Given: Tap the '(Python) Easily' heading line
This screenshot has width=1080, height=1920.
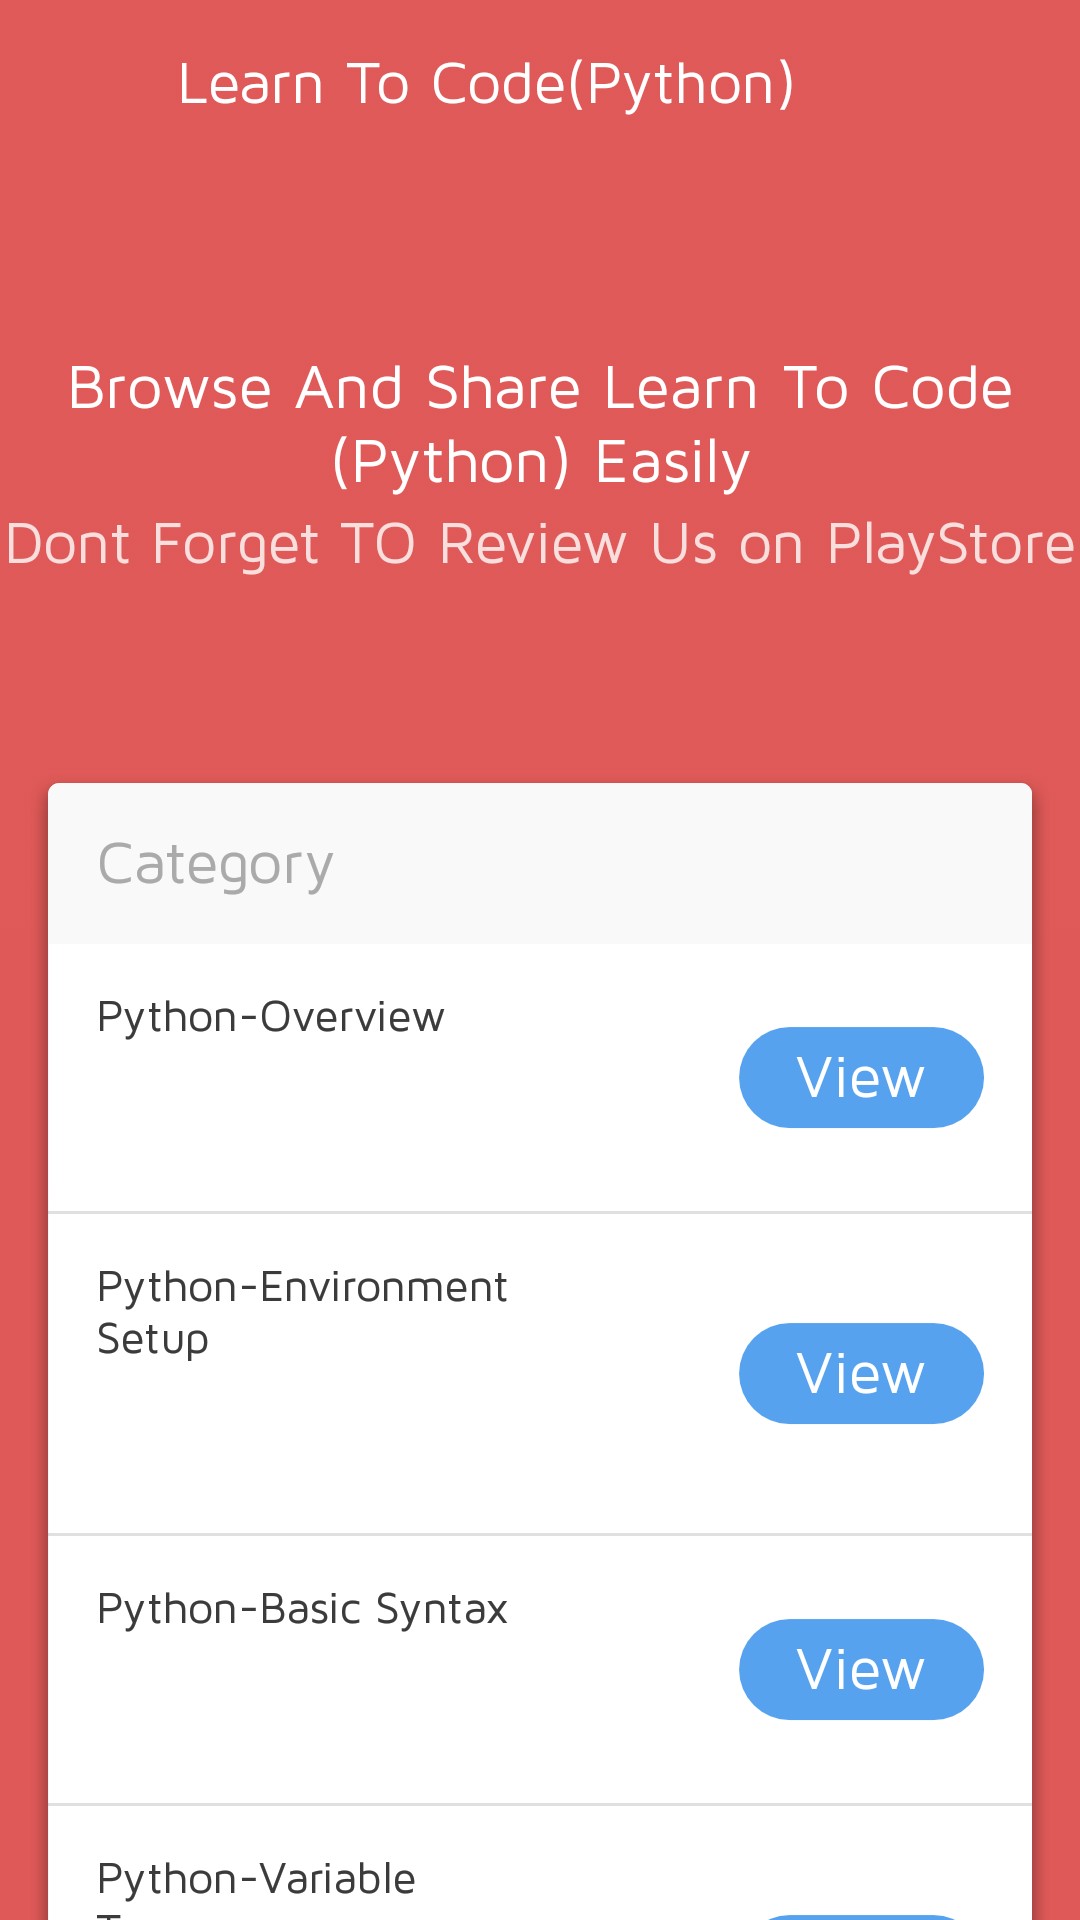Looking at the screenshot, I should (540, 462).
